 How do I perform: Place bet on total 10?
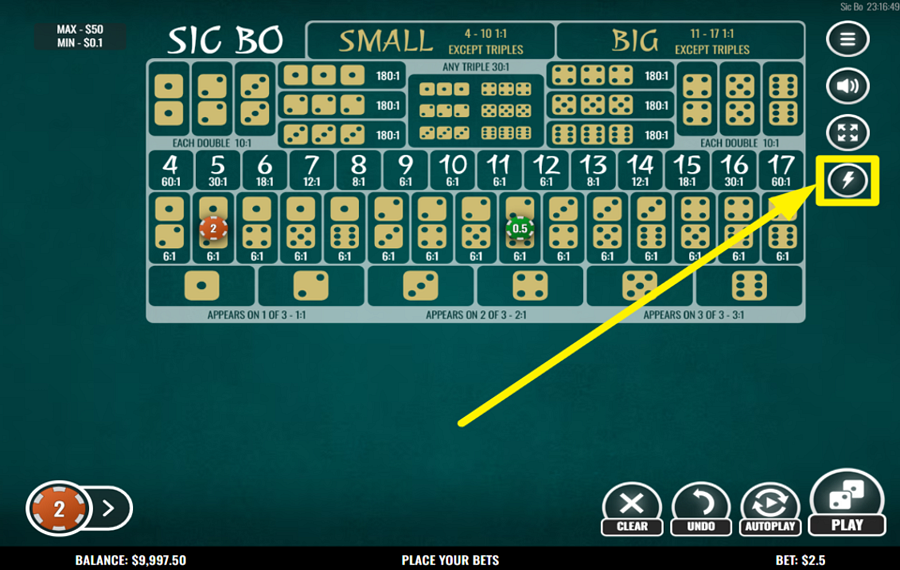(x=452, y=170)
